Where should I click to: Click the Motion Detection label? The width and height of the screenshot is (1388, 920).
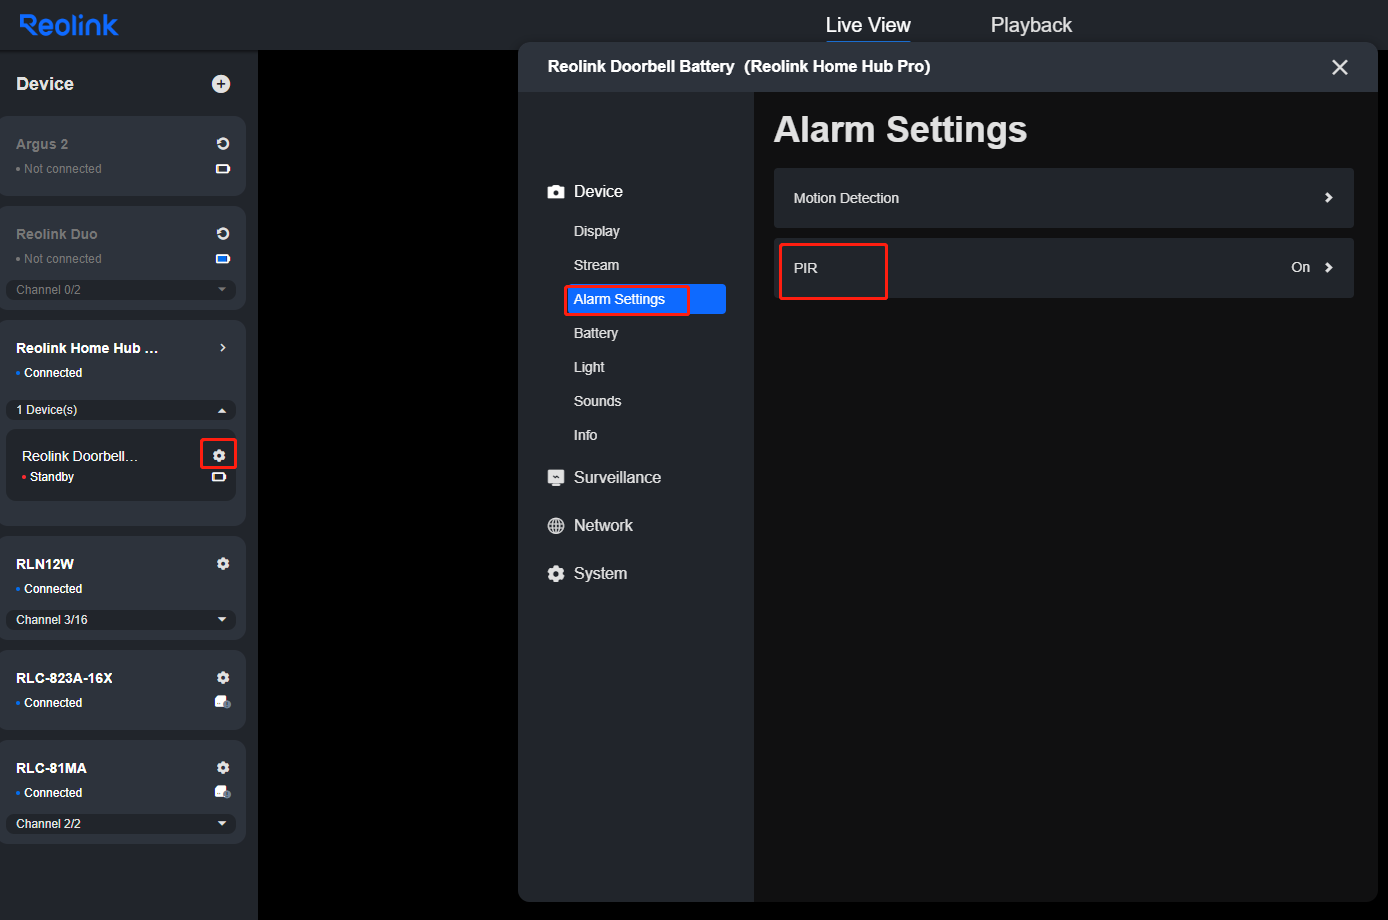[846, 198]
